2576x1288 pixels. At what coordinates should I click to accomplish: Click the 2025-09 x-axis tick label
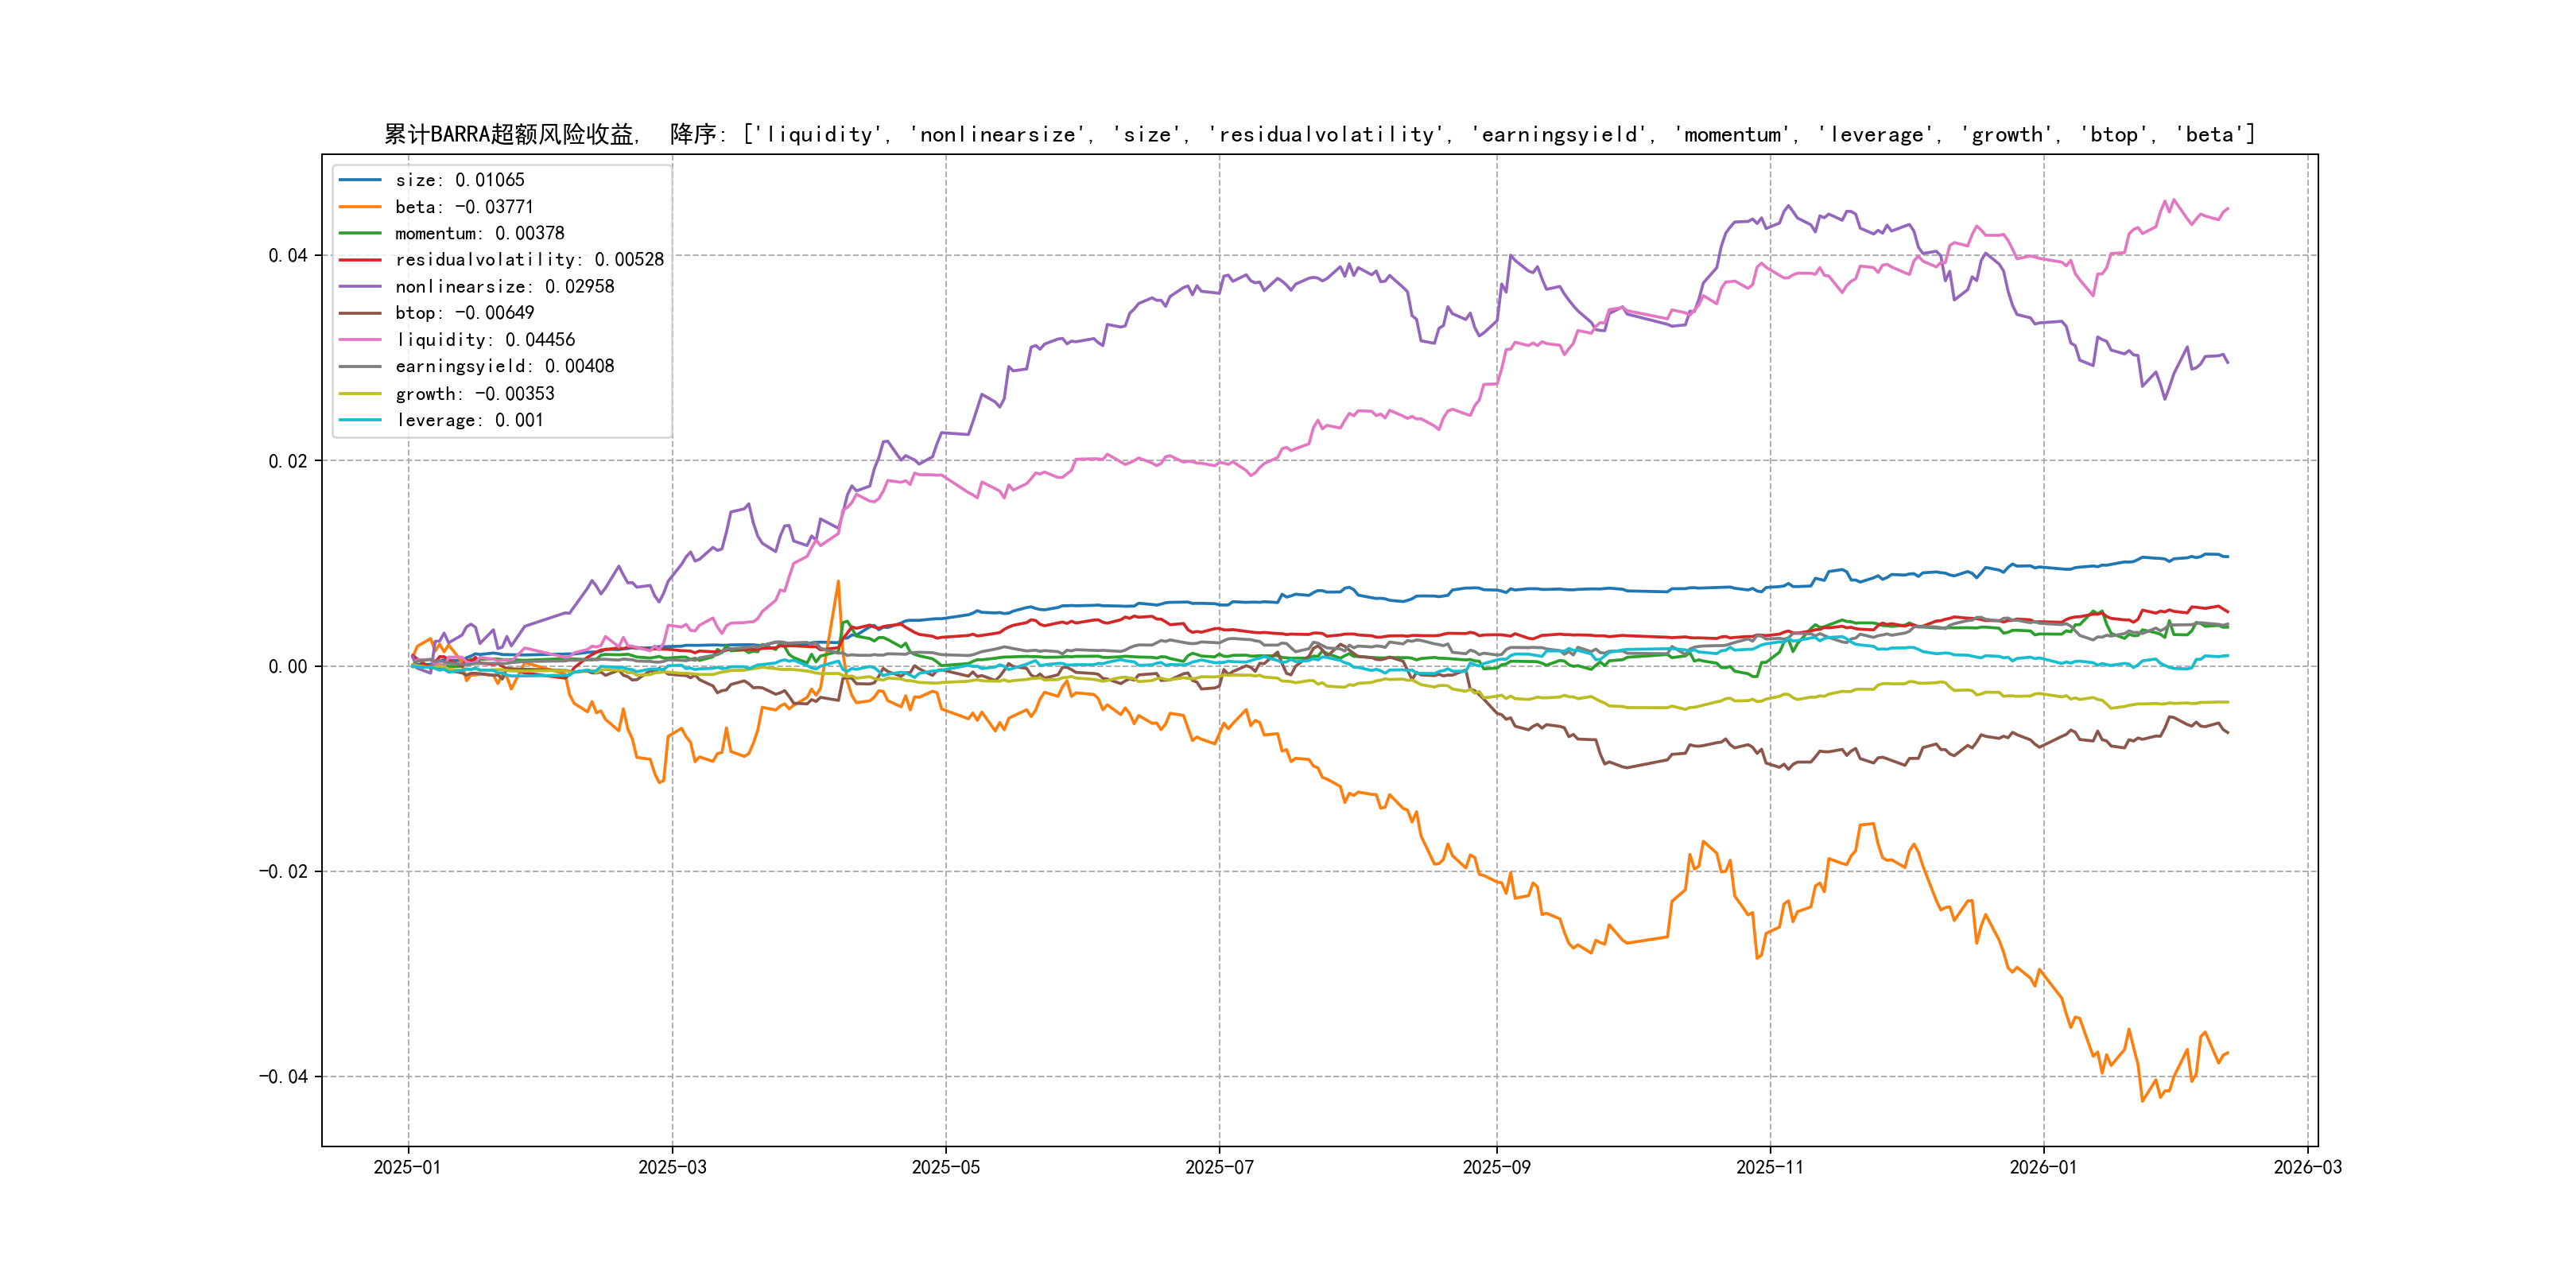(1496, 1167)
